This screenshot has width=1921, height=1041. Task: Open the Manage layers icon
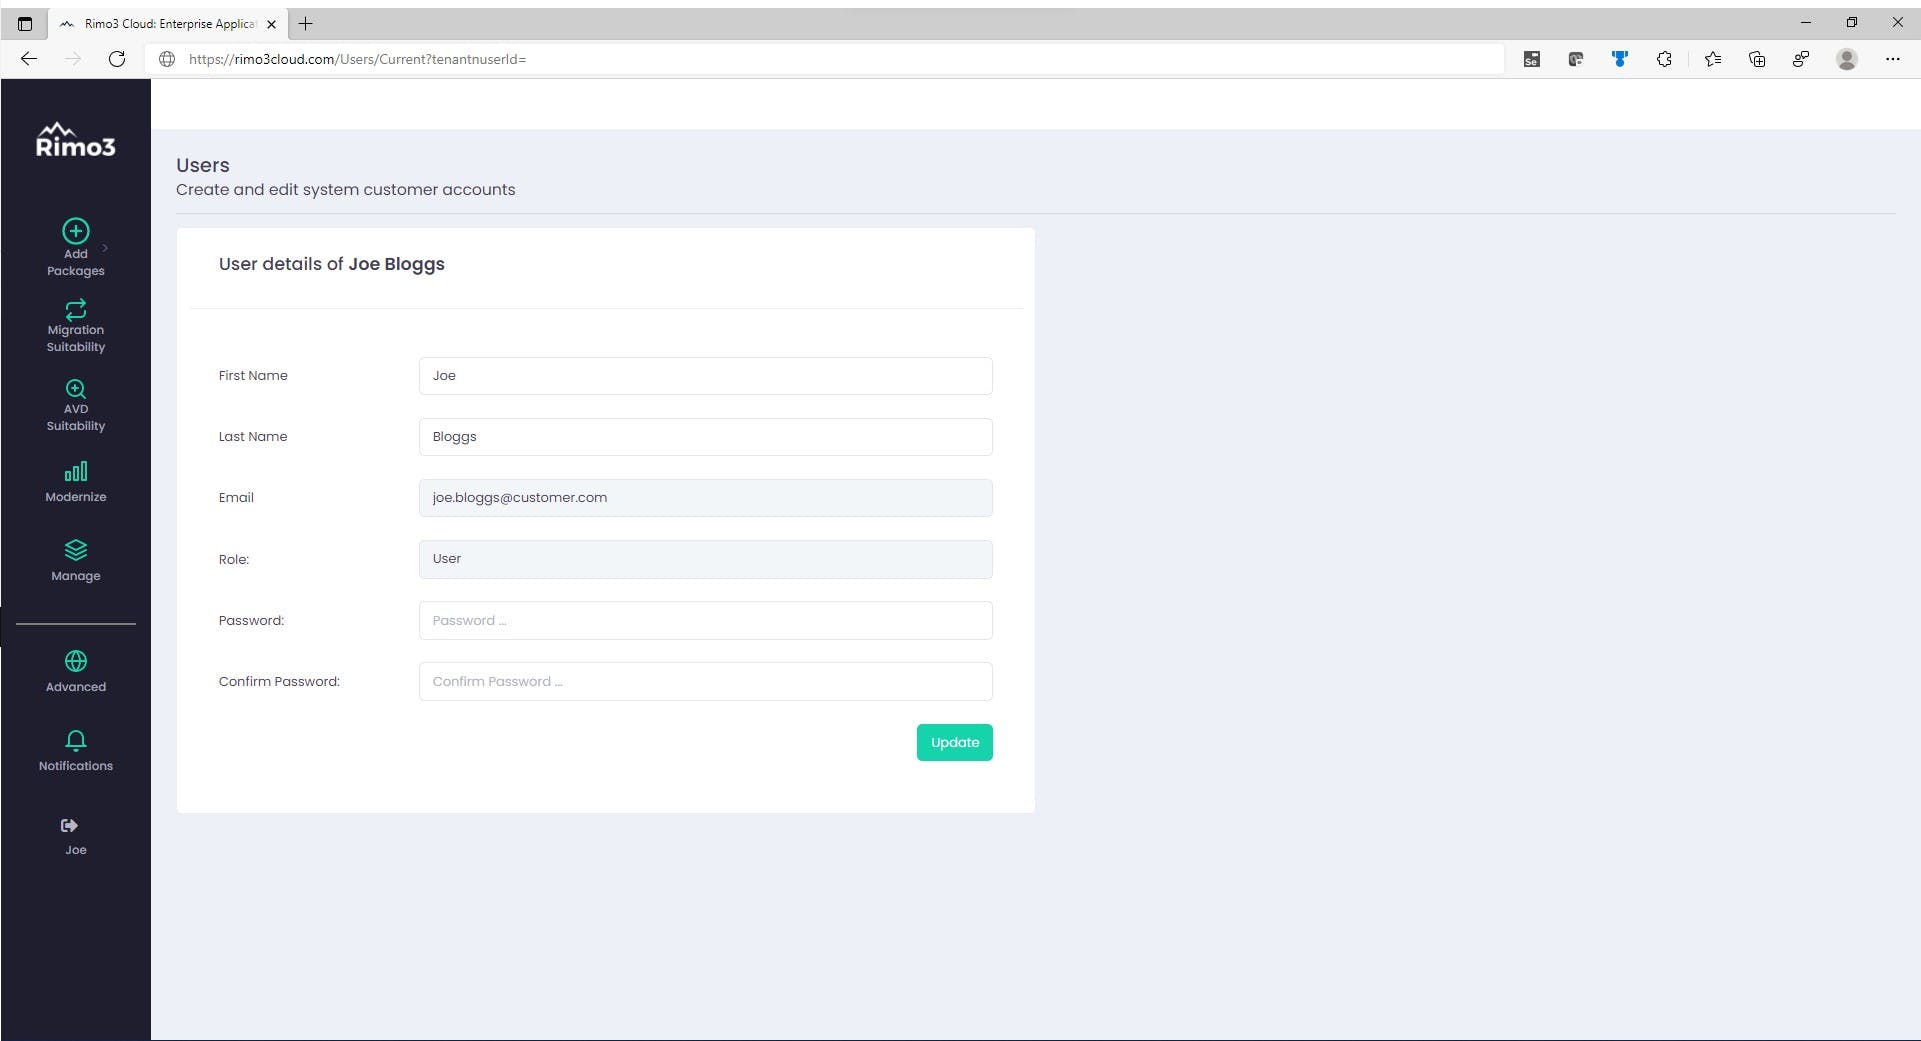[x=76, y=550]
